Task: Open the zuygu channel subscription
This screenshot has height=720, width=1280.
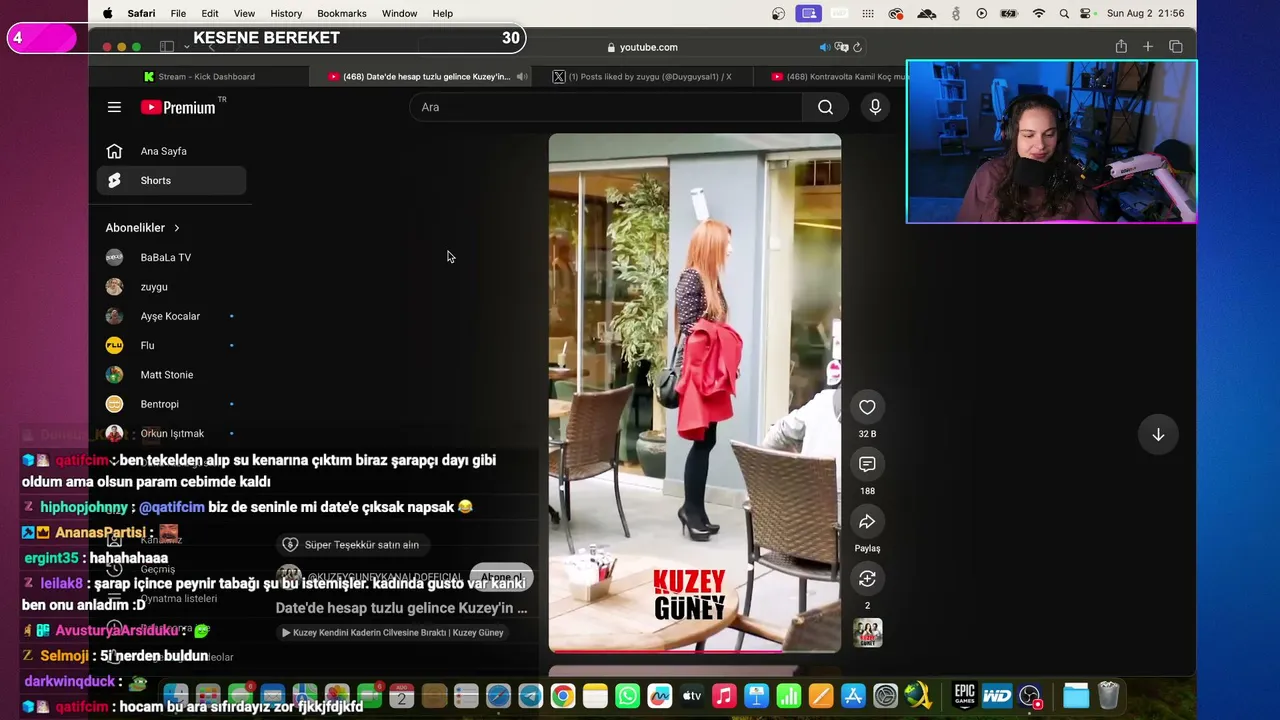Action: point(172,287)
